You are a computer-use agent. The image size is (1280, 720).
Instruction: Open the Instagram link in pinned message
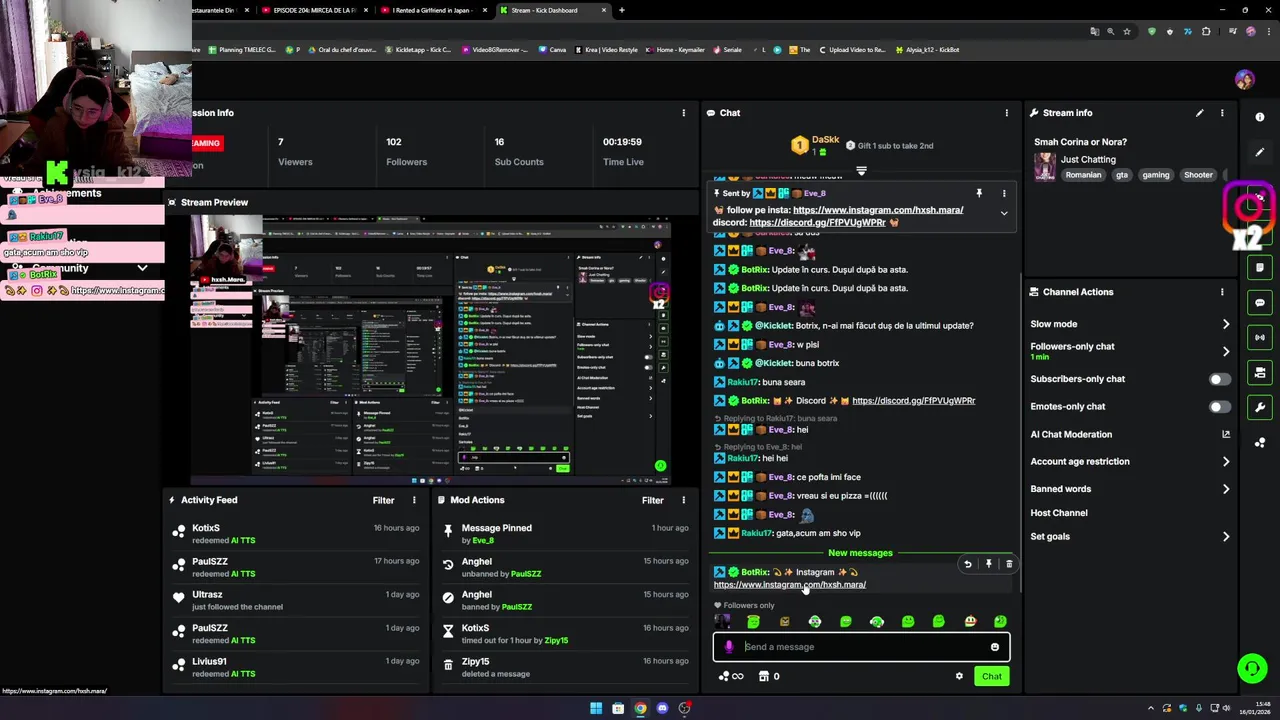tap(878, 210)
